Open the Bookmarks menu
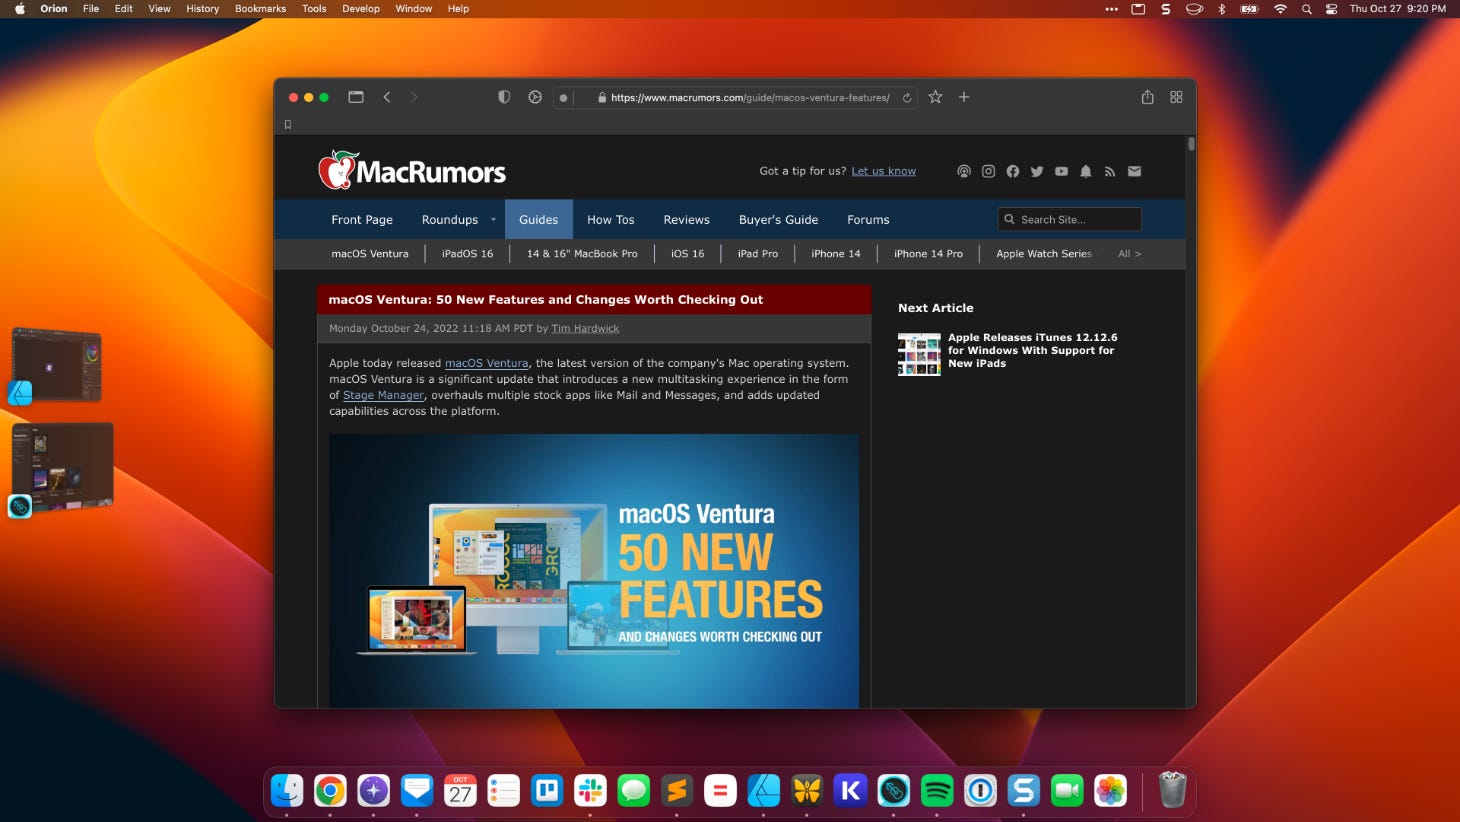The width and height of the screenshot is (1460, 822). pyautogui.click(x=260, y=9)
